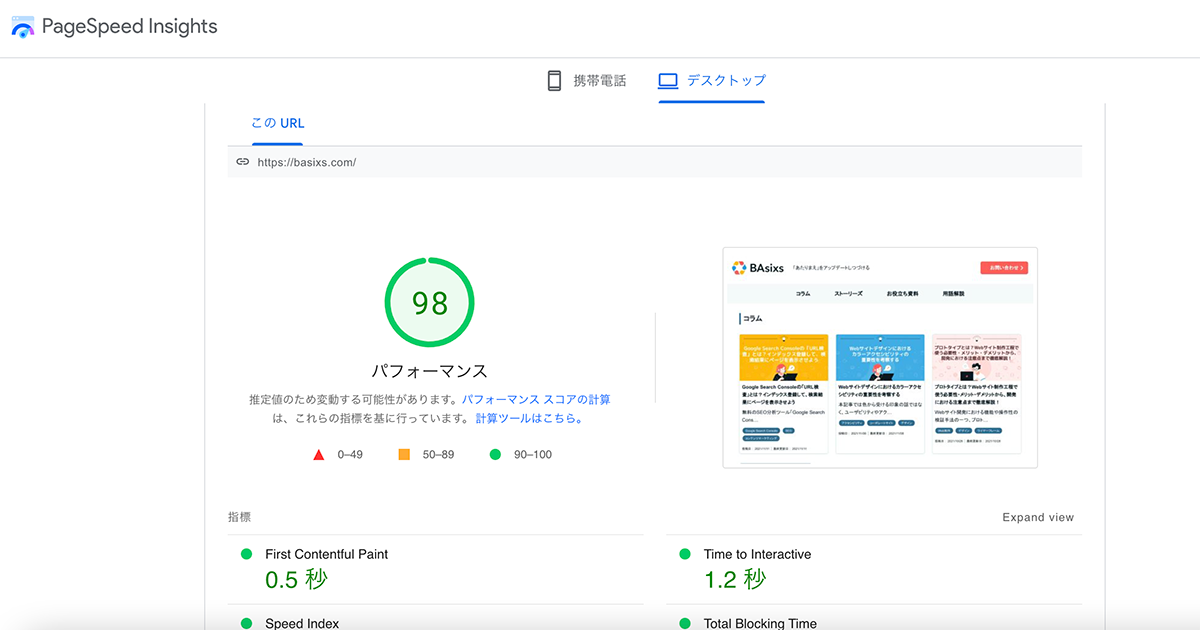Click the パフォーマンス heading text

tap(430, 371)
